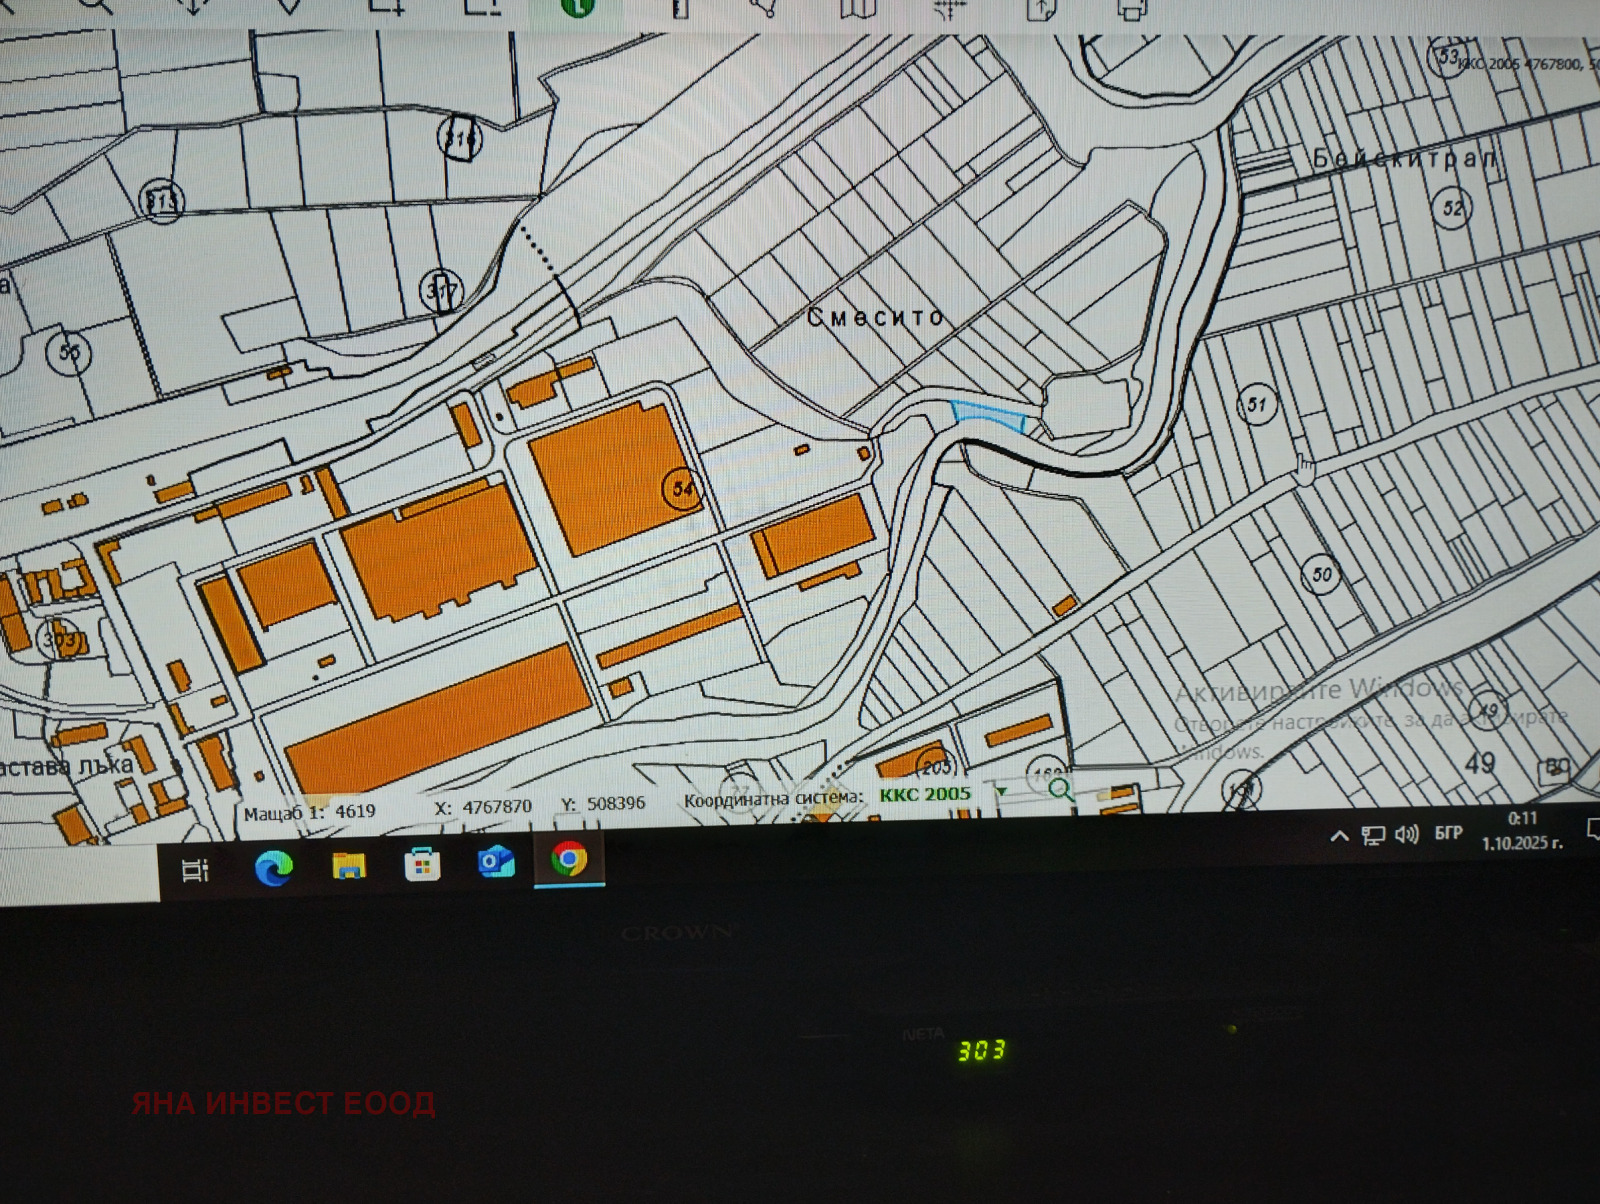Click the crosshair coordinates tool icon
The width and height of the screenshot is (1600, 1204).
948,8
